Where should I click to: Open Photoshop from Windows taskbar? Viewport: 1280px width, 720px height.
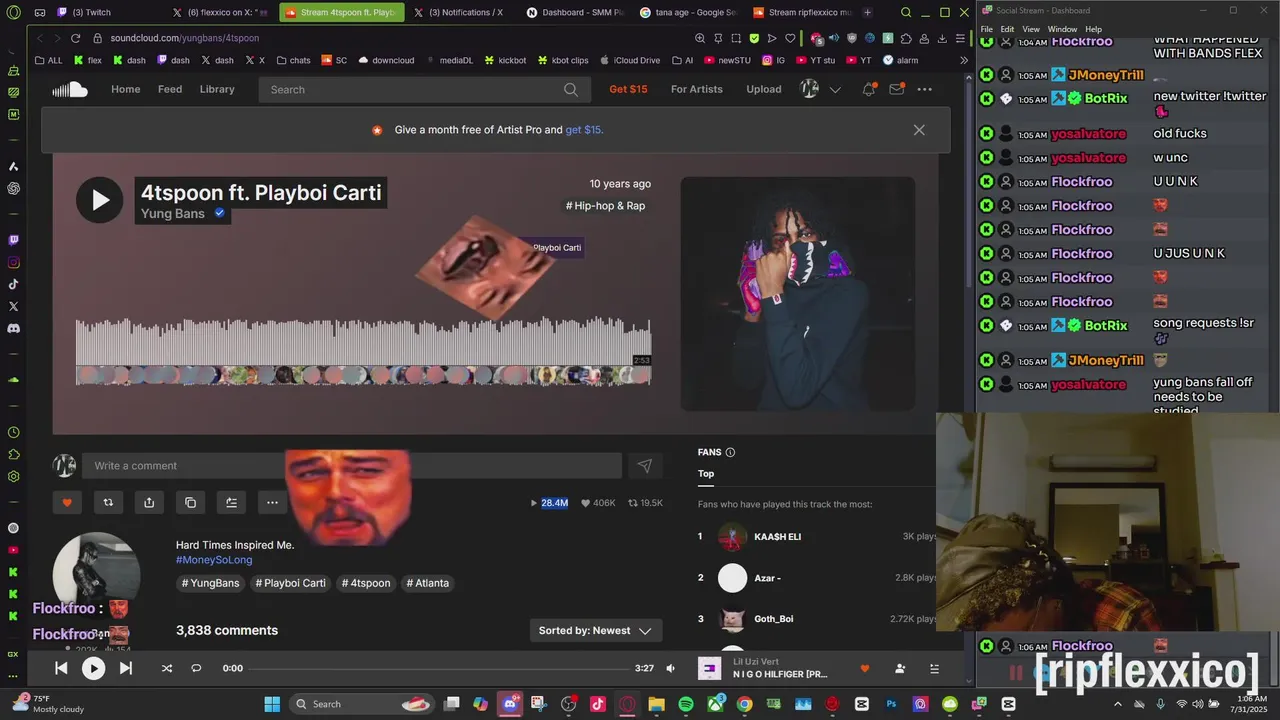(891, 704)
